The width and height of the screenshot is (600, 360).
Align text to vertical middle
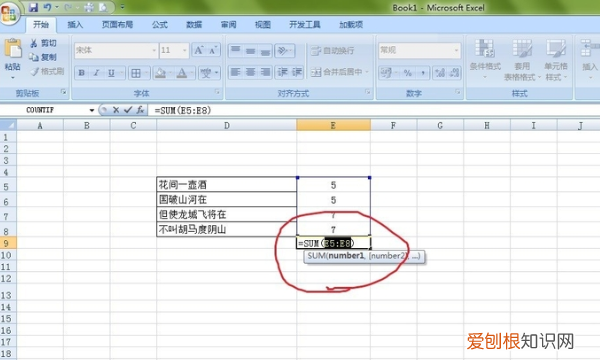coord(250,50)
